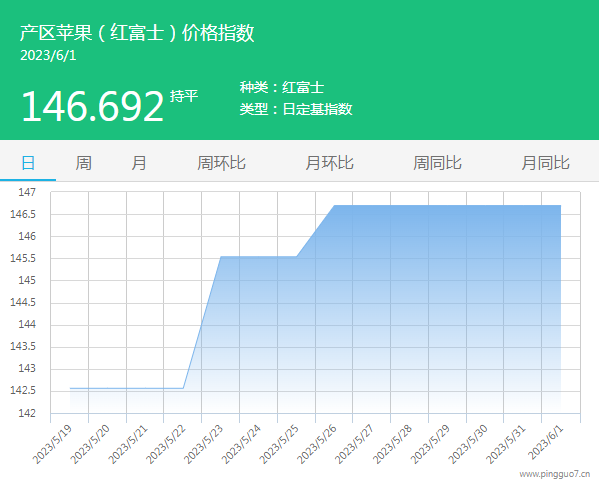Click the 2023/5/19 x-axis label
The height and width of the screenshot is (482, 599).
[x=52, y=445]
